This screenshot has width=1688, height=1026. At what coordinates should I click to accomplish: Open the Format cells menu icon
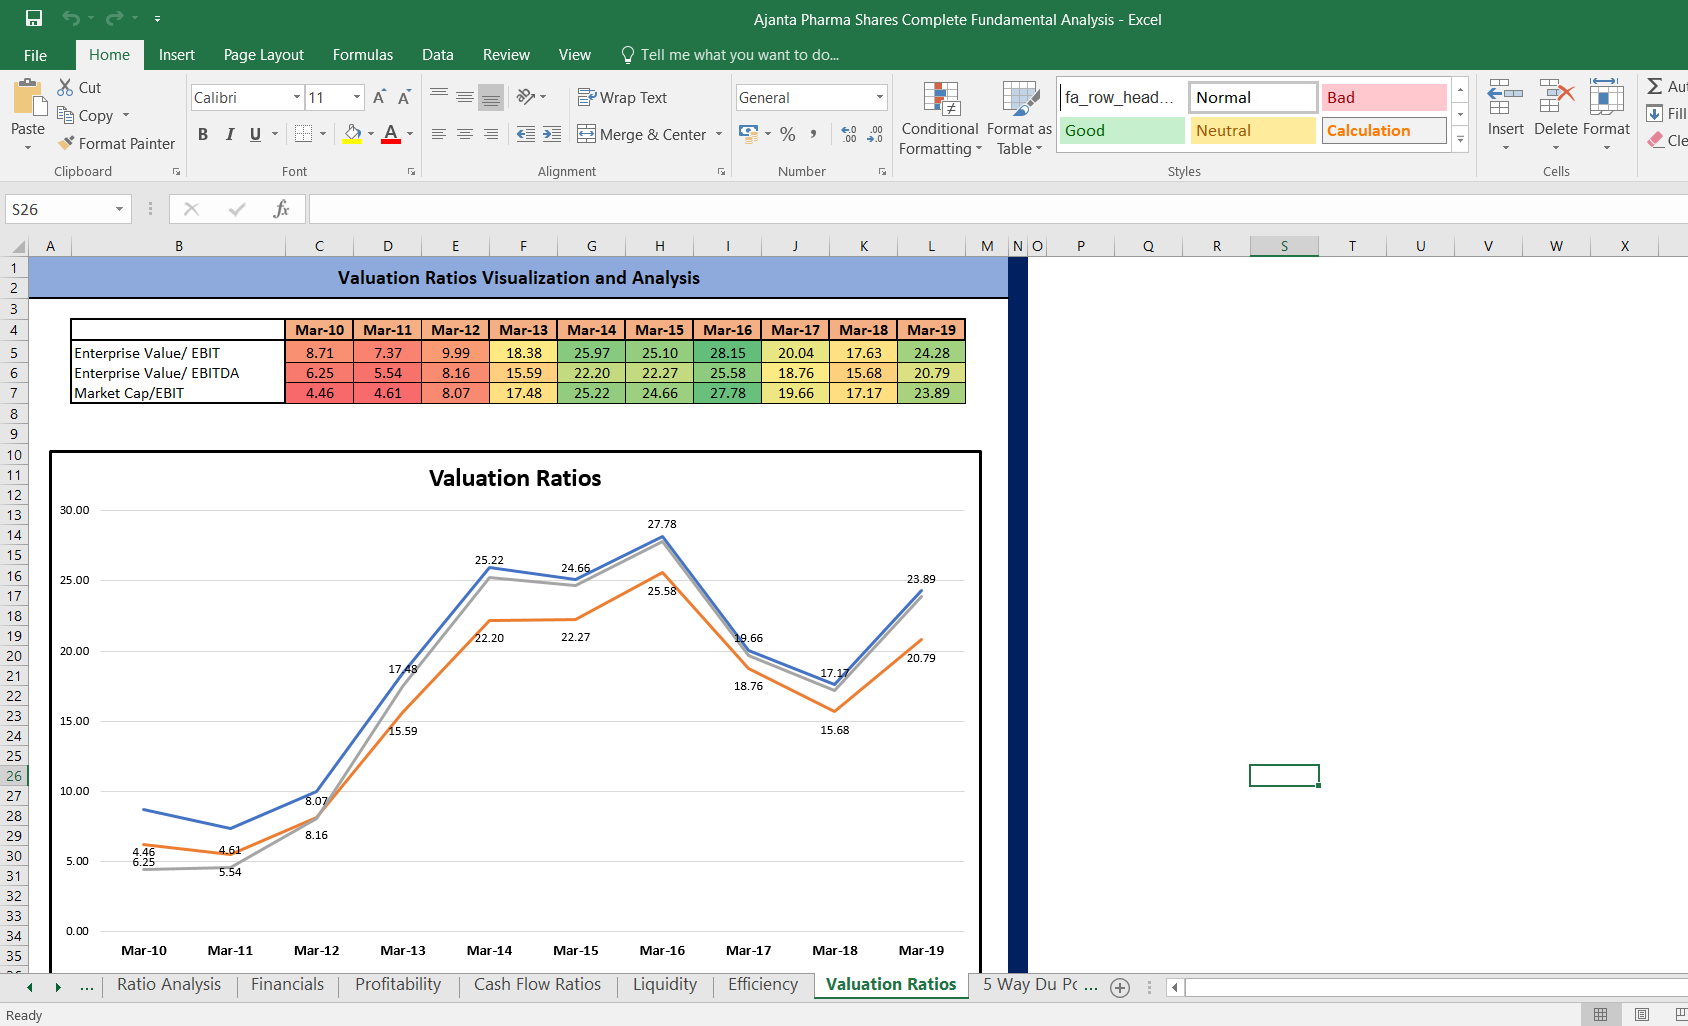point(1606,97)
